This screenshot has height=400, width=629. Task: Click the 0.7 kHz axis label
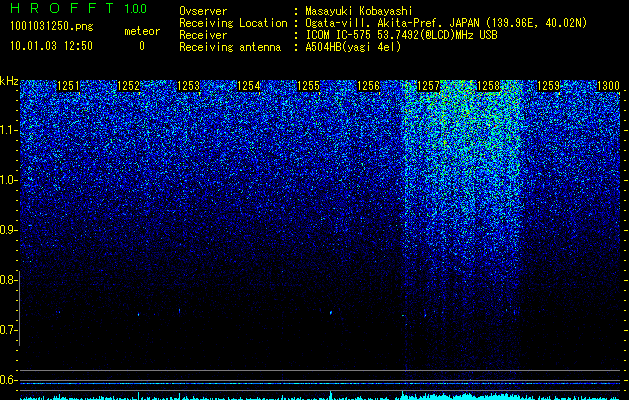(8, 330)
